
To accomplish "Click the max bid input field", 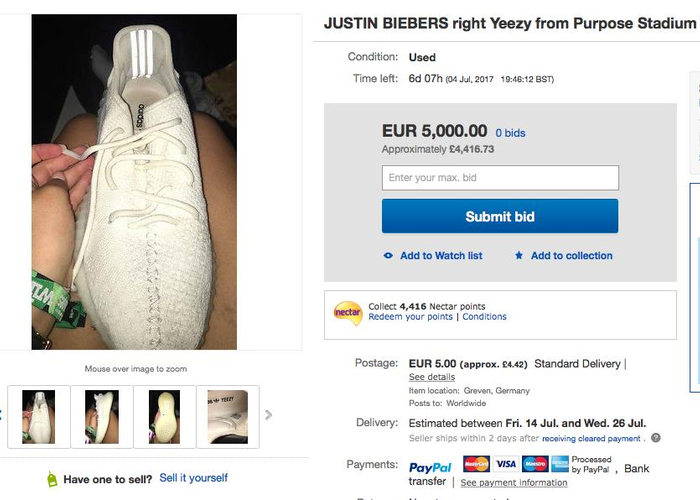I will click(x=500, y=178).
